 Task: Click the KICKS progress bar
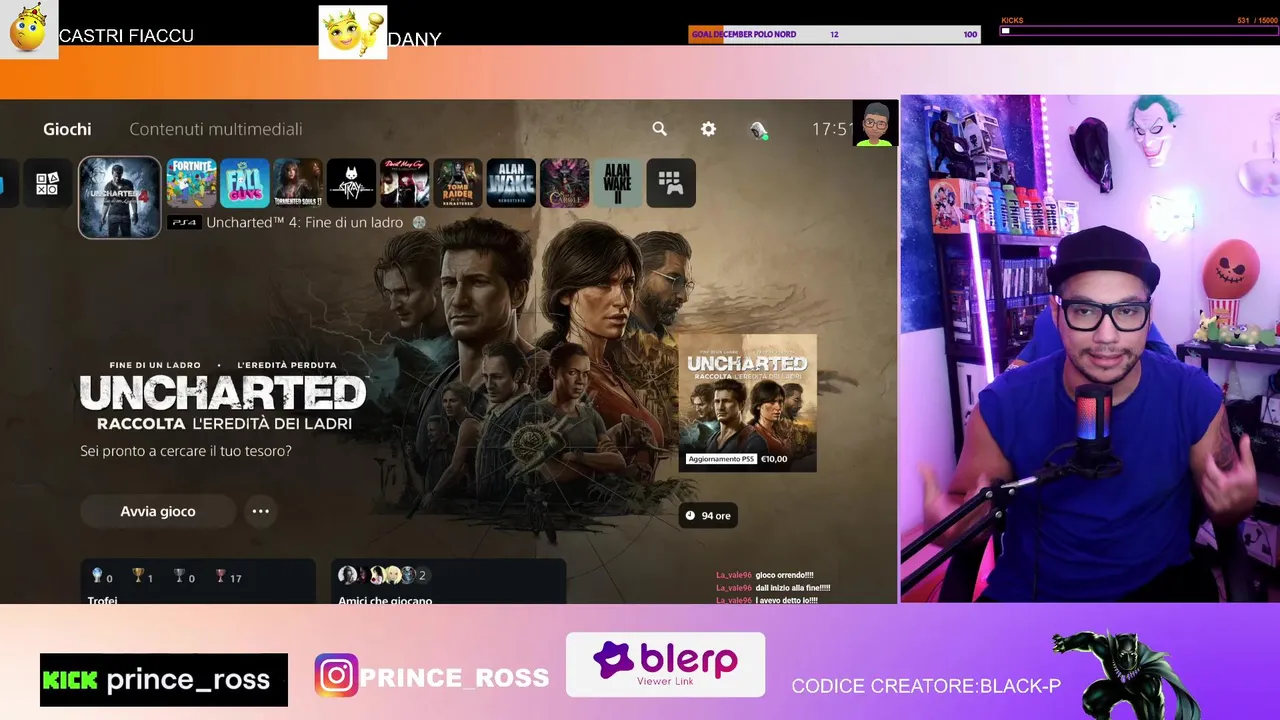[x=1139, y=31]
